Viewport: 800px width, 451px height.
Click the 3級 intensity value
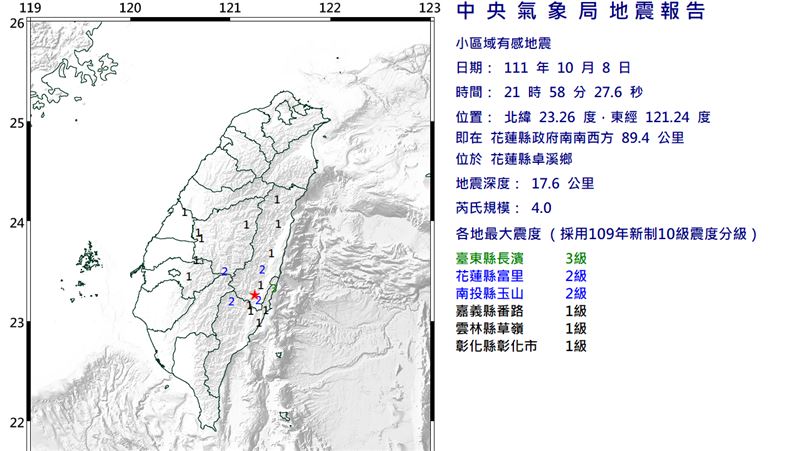[x=576, y=259]
